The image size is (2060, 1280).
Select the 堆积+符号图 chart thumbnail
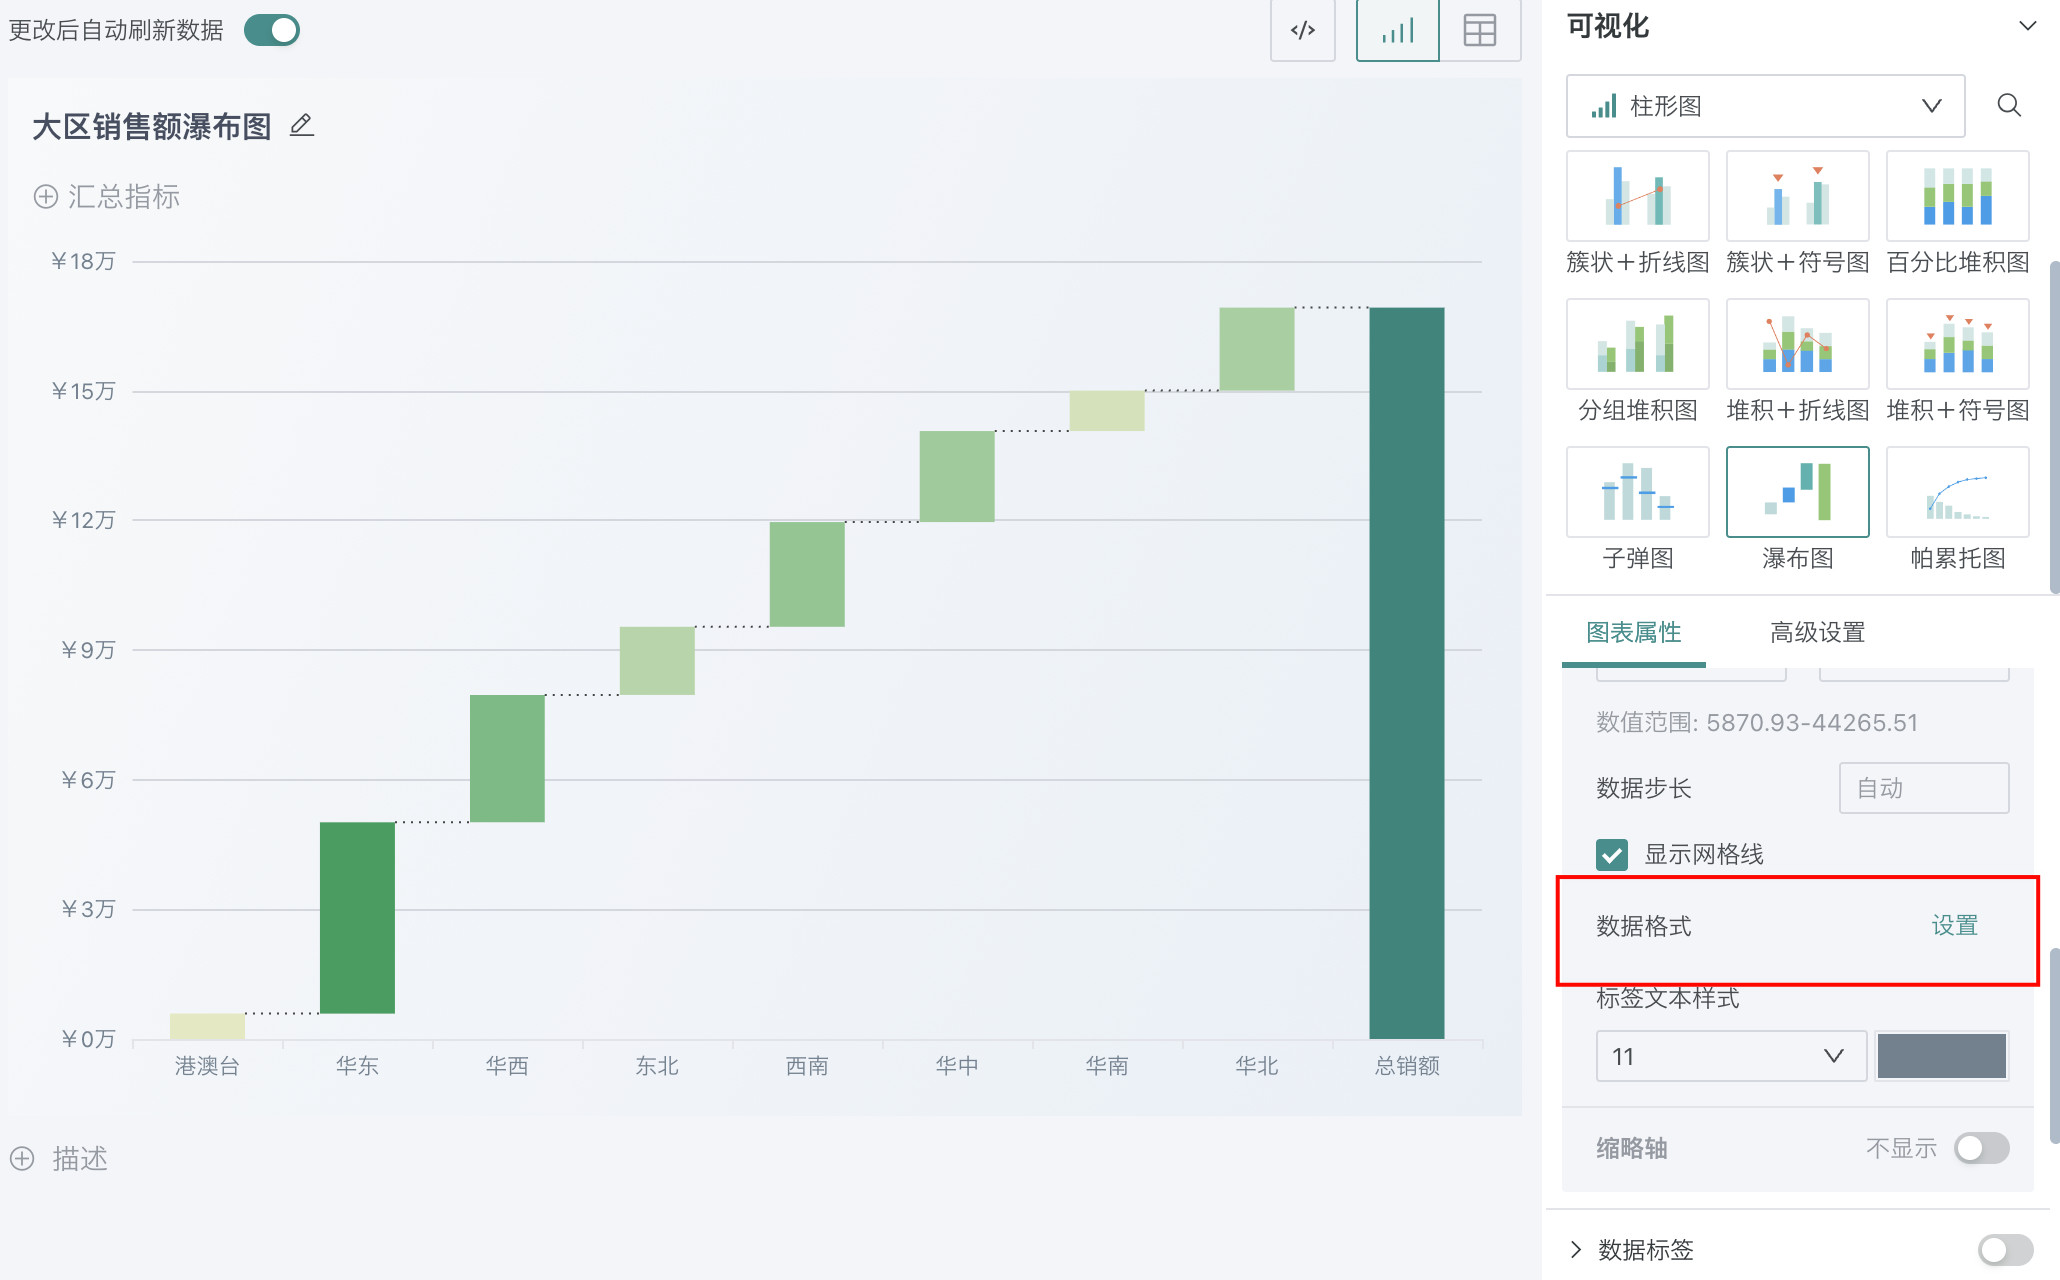[1957, 345]
